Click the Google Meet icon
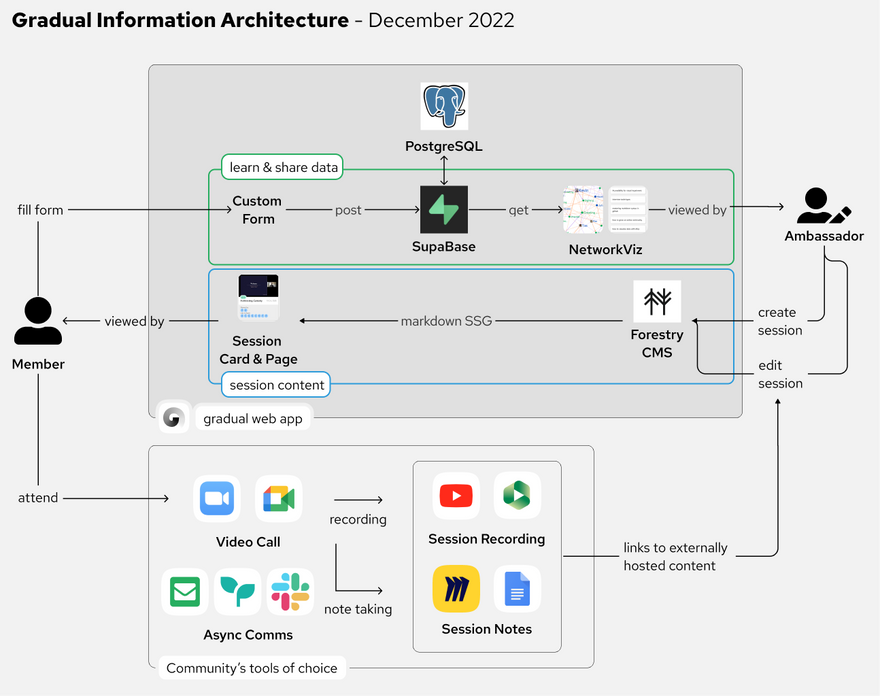This screenshot has width=880, height=696. pyautogui.click(x=279, y=499)
